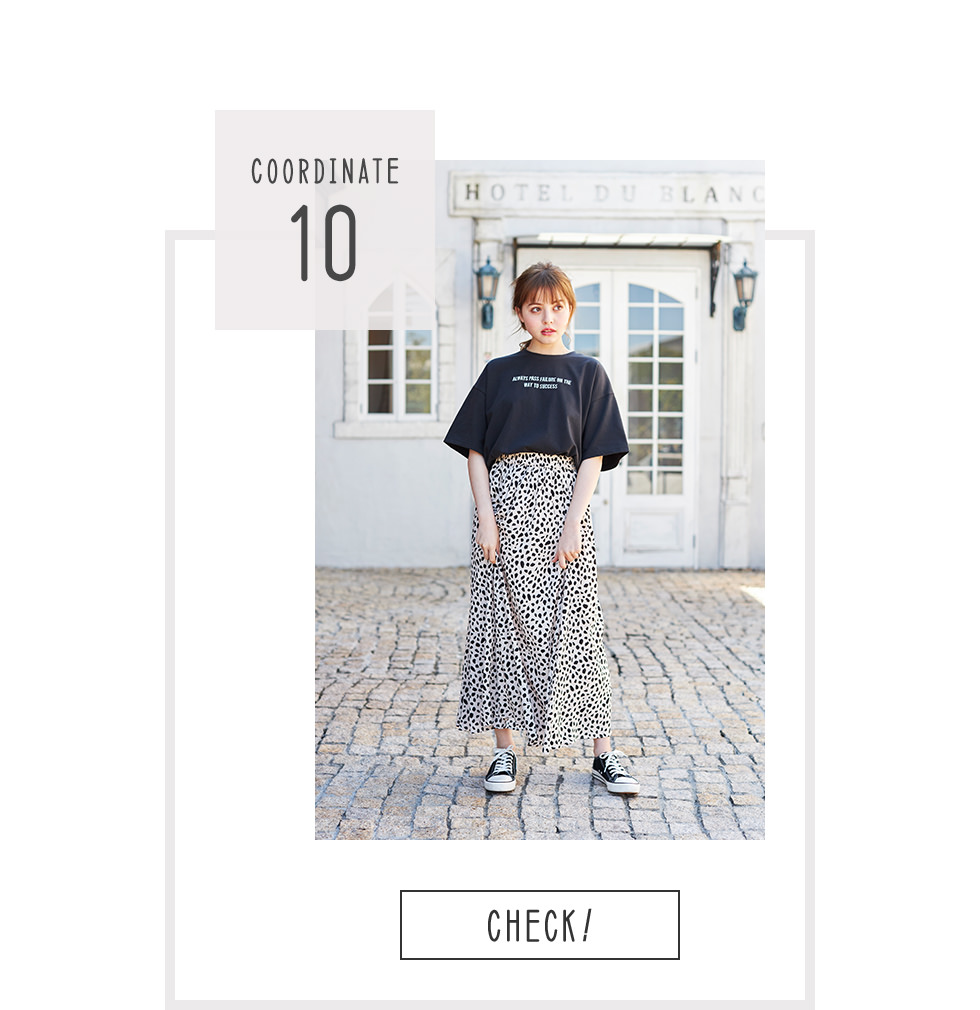Viewport: 980px width, 1010px height.
Task: Click the HOTEL DU BLANC sign
Action: pos(607,193)
